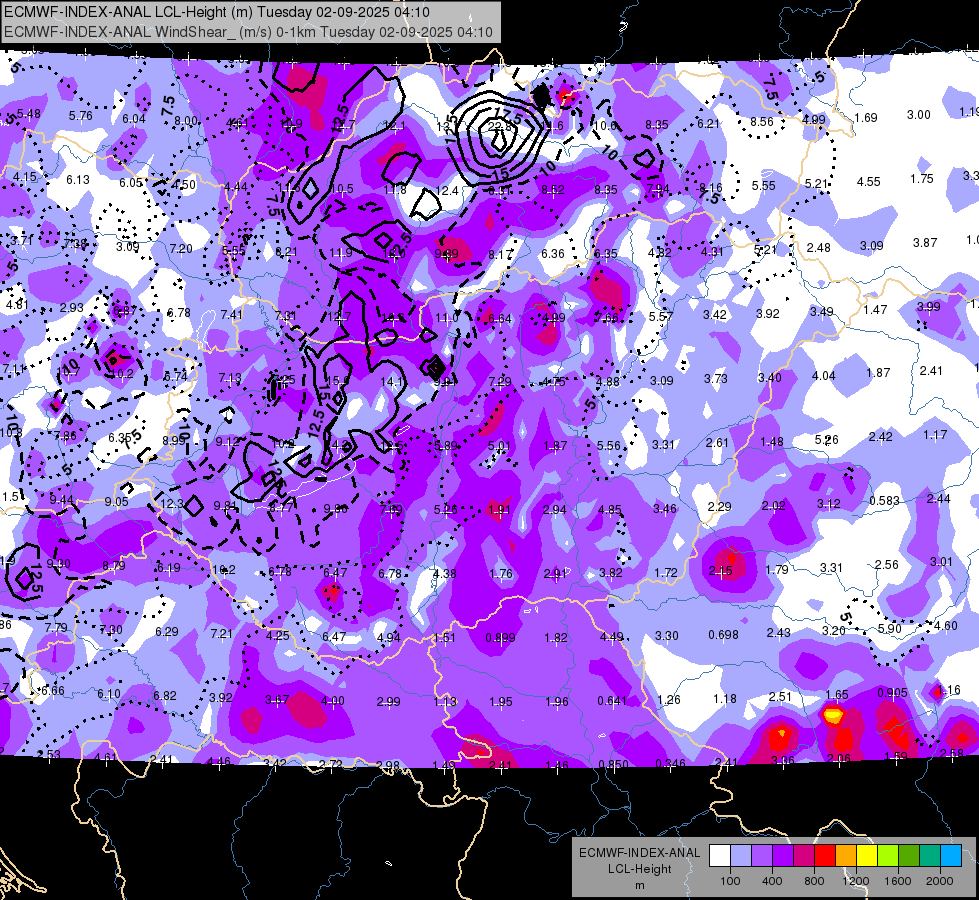This screenshot has width=979, height=900.
Task: Click the grid value 4.04
Action: coord(824,376)
